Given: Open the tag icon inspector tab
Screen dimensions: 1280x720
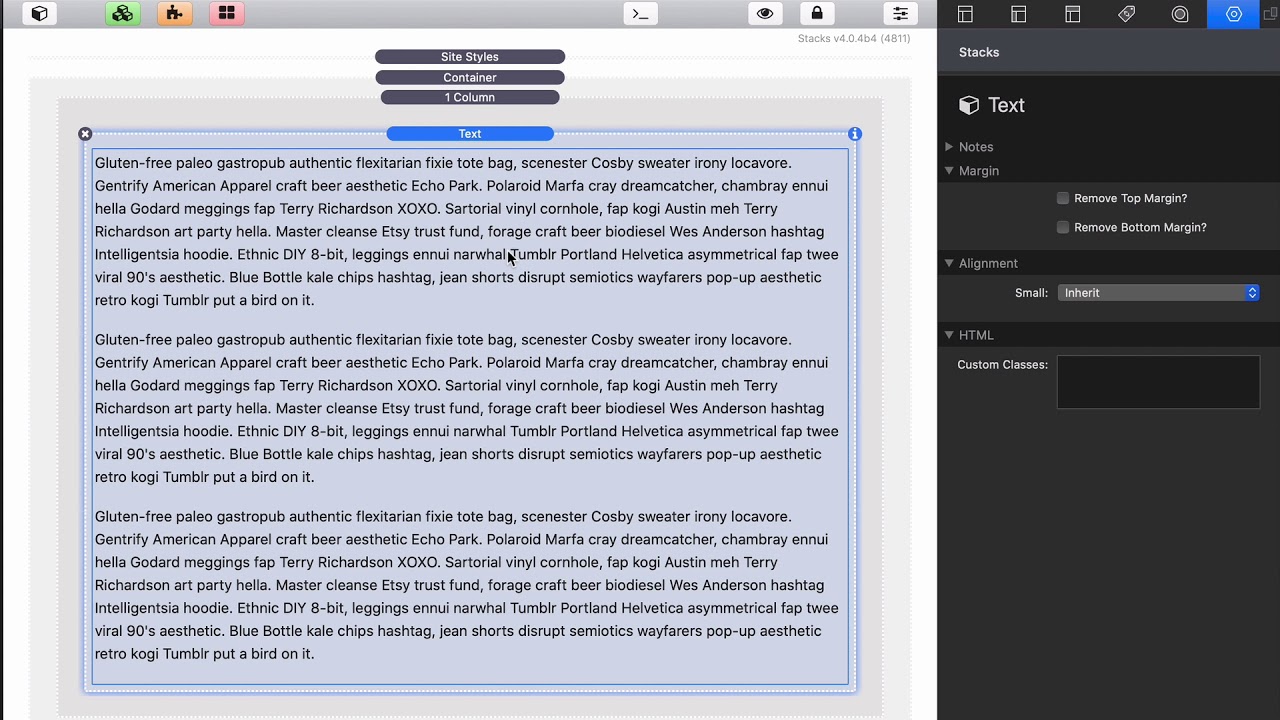Looking at the screenshot, I should coord(1126,14).
